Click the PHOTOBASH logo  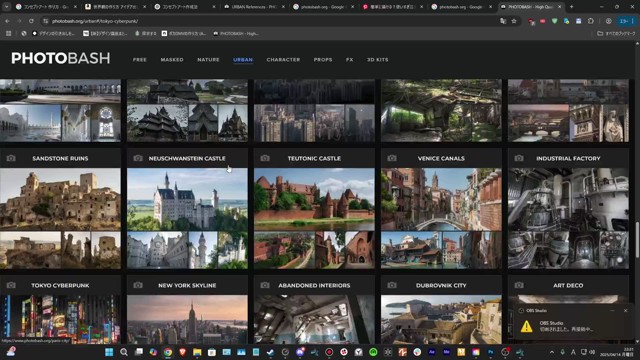(60, 58)
